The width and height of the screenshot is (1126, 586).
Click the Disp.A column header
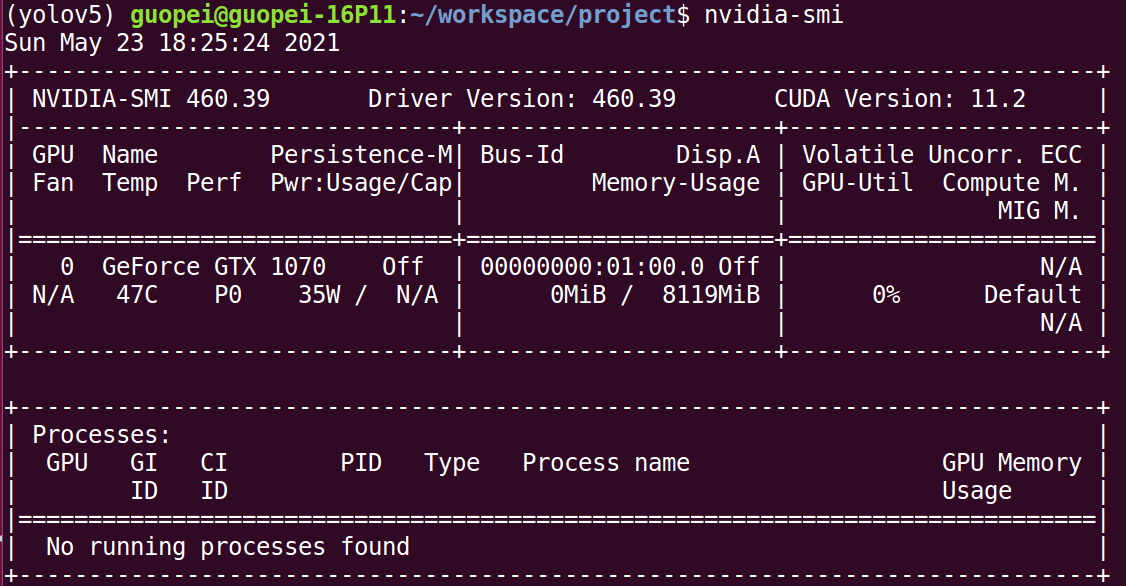[x=718, y=154]
